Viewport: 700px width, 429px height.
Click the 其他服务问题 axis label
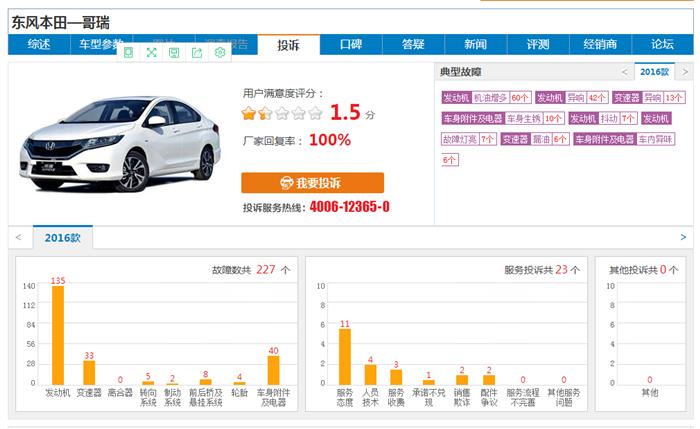click(564, 397)
